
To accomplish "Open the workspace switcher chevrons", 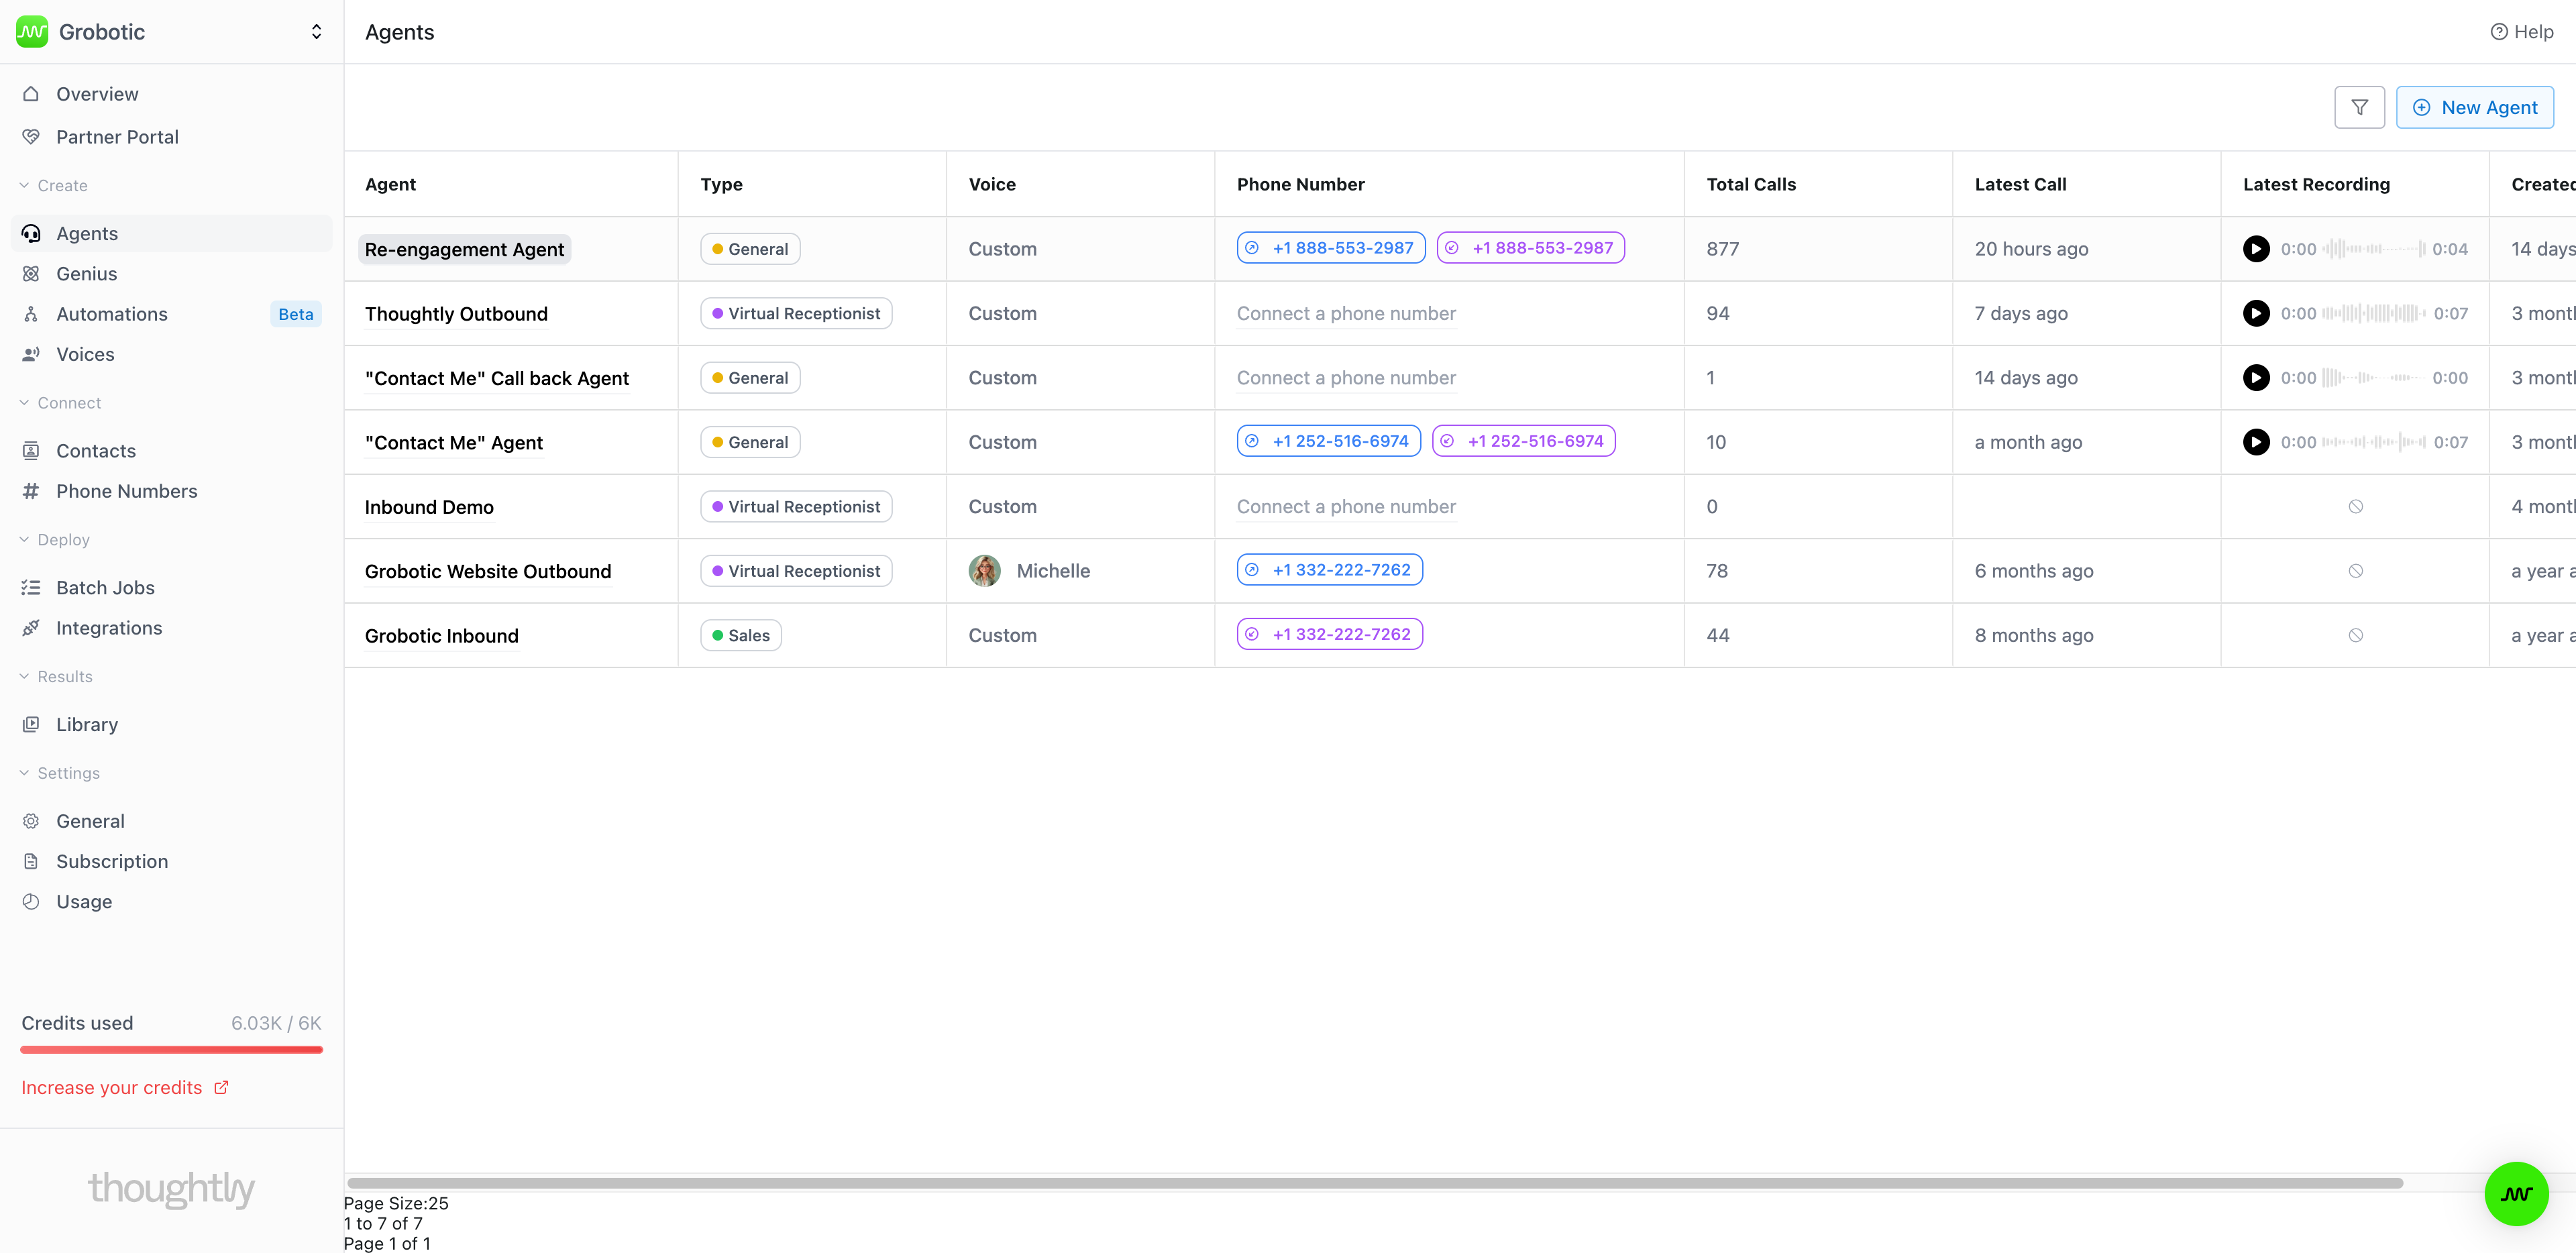I will click(316, 32).
